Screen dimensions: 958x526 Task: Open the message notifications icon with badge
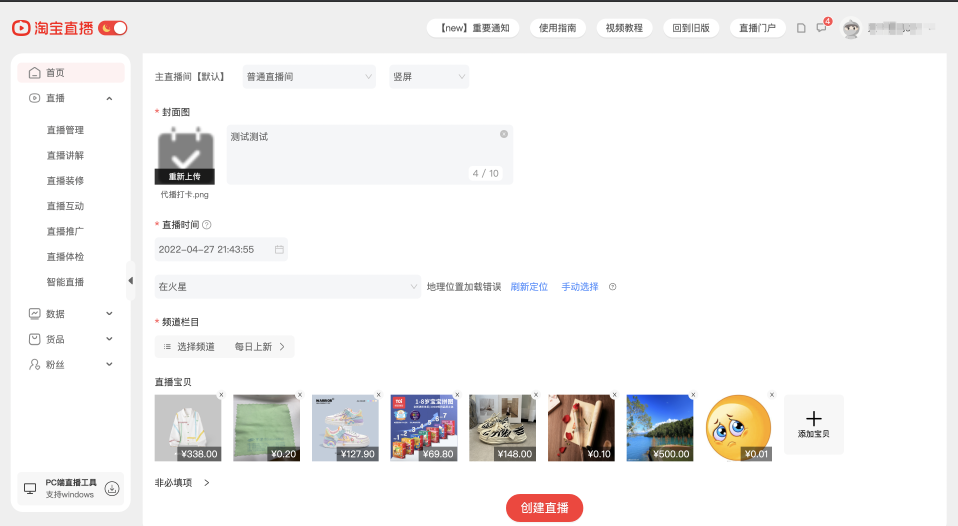tap(822, 28)
